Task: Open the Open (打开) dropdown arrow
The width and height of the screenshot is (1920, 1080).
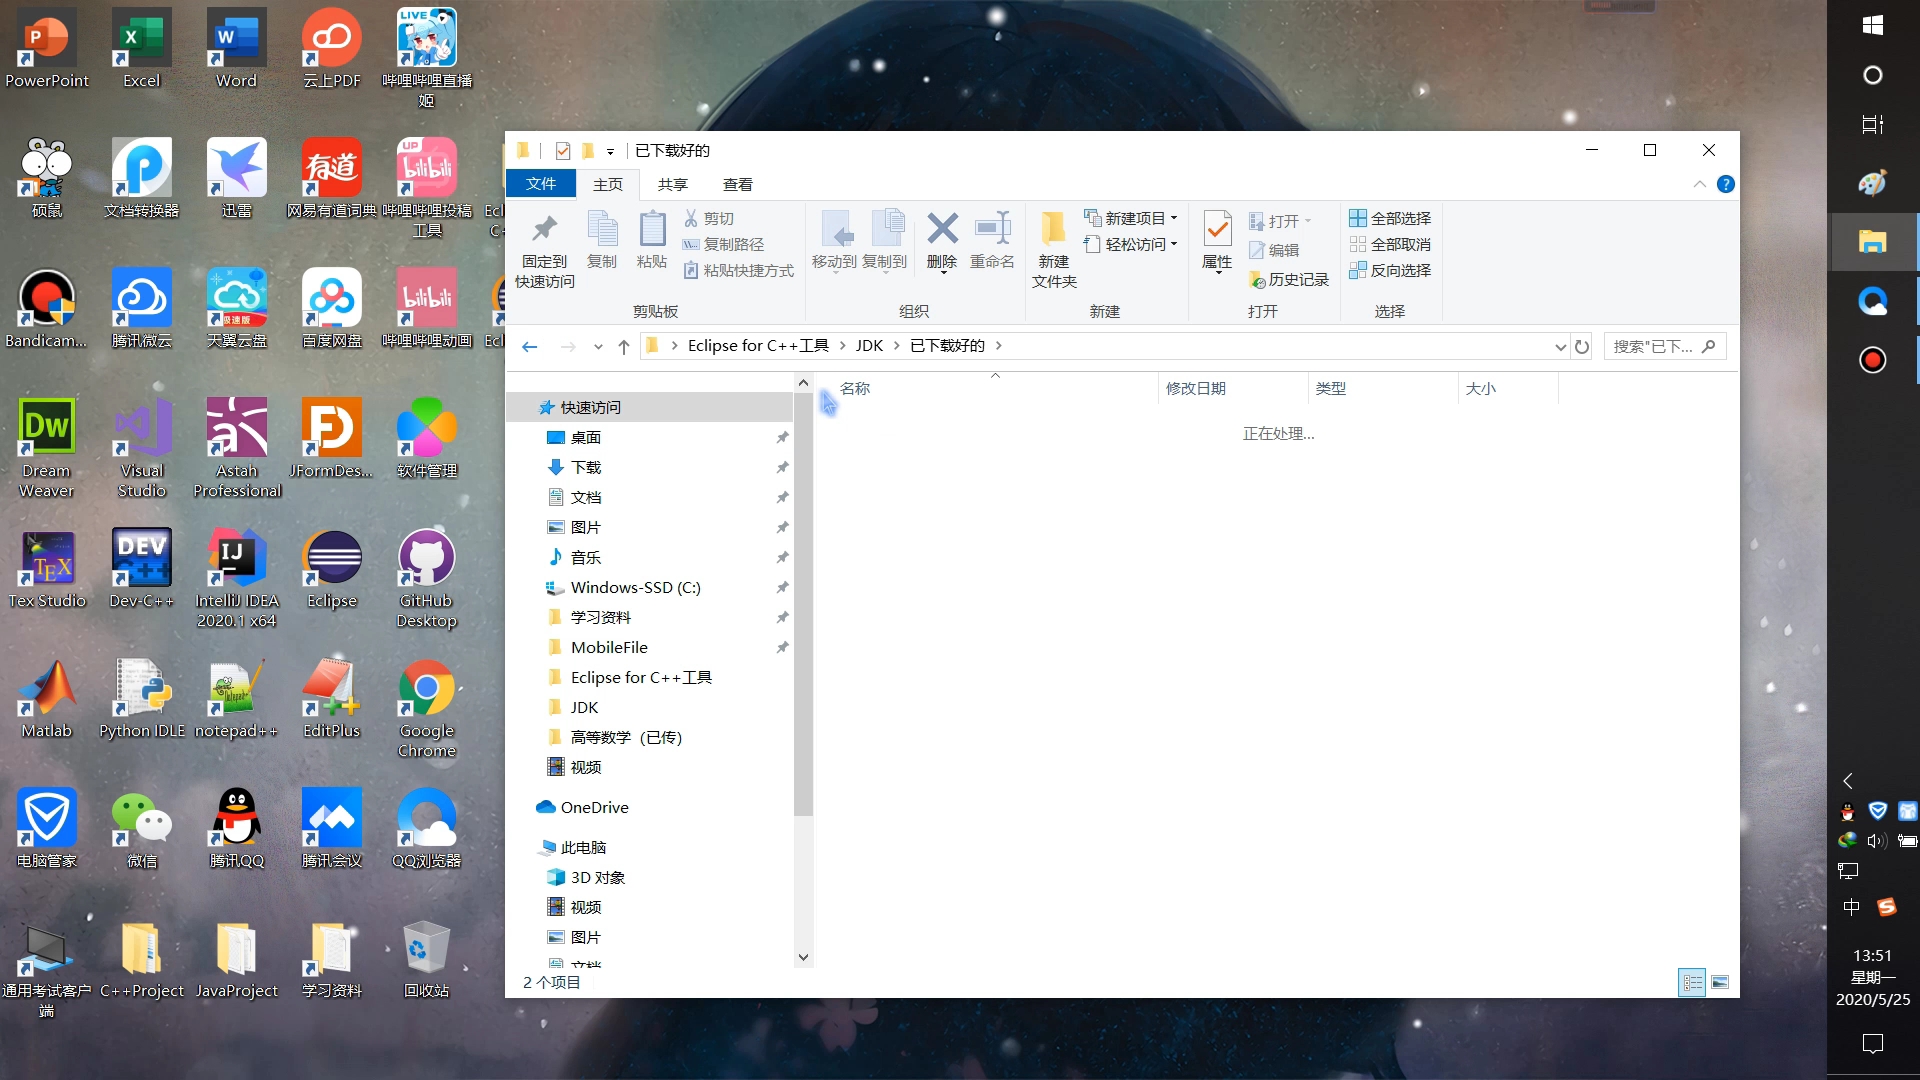Action: coord(1308,221)
